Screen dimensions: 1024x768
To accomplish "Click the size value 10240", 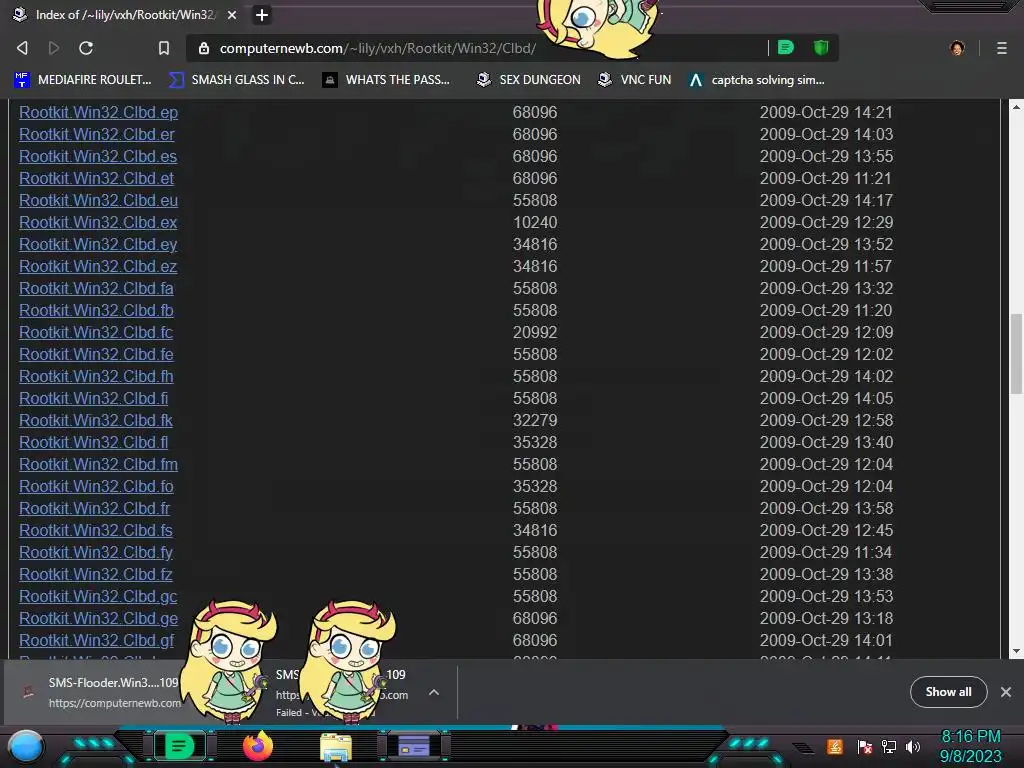I will (x=535, y=223).
